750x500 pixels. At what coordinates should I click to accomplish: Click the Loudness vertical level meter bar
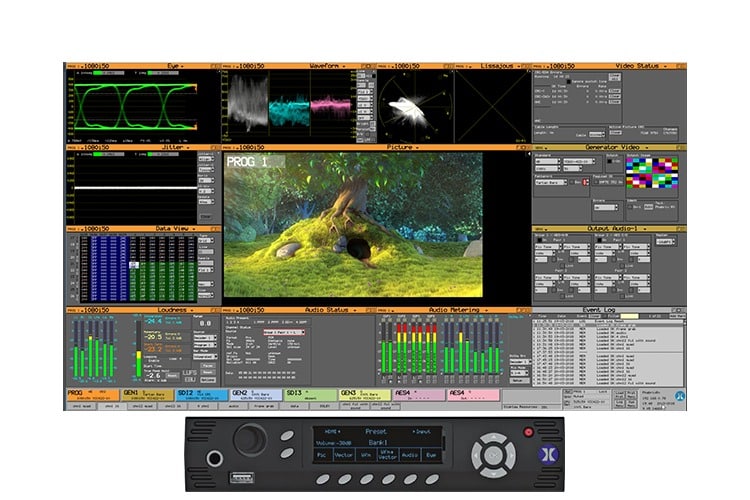pyautogui.click(x=139, y=349)
